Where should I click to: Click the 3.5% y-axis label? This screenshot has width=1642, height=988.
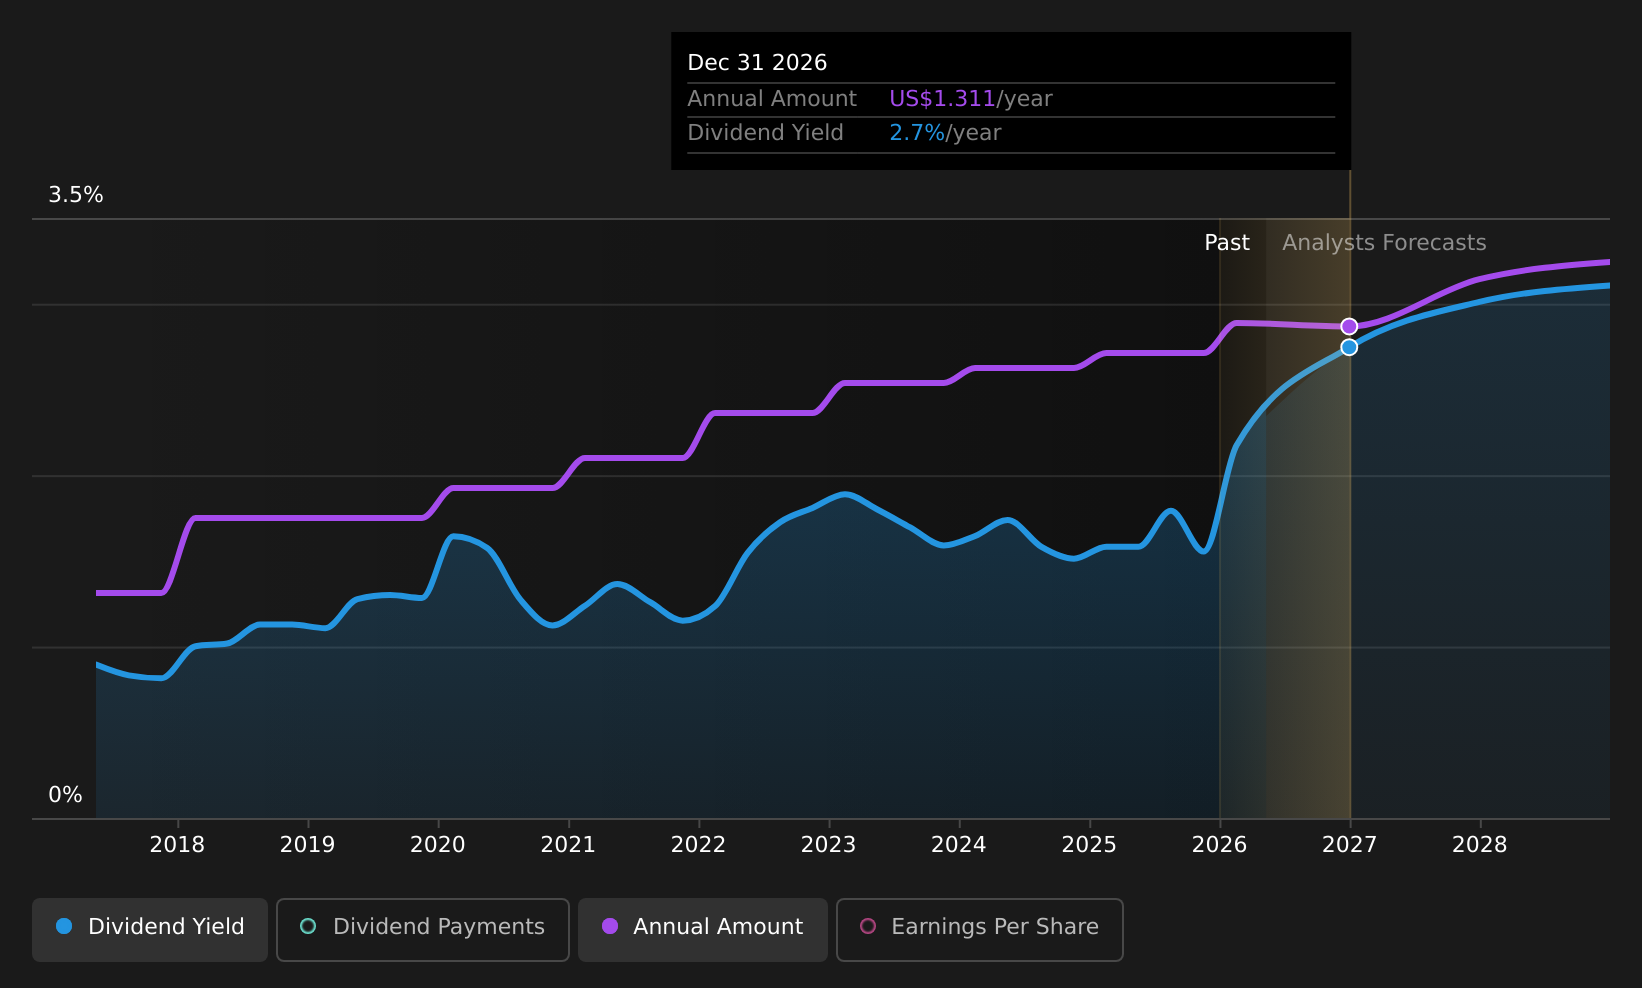(76, 195)
